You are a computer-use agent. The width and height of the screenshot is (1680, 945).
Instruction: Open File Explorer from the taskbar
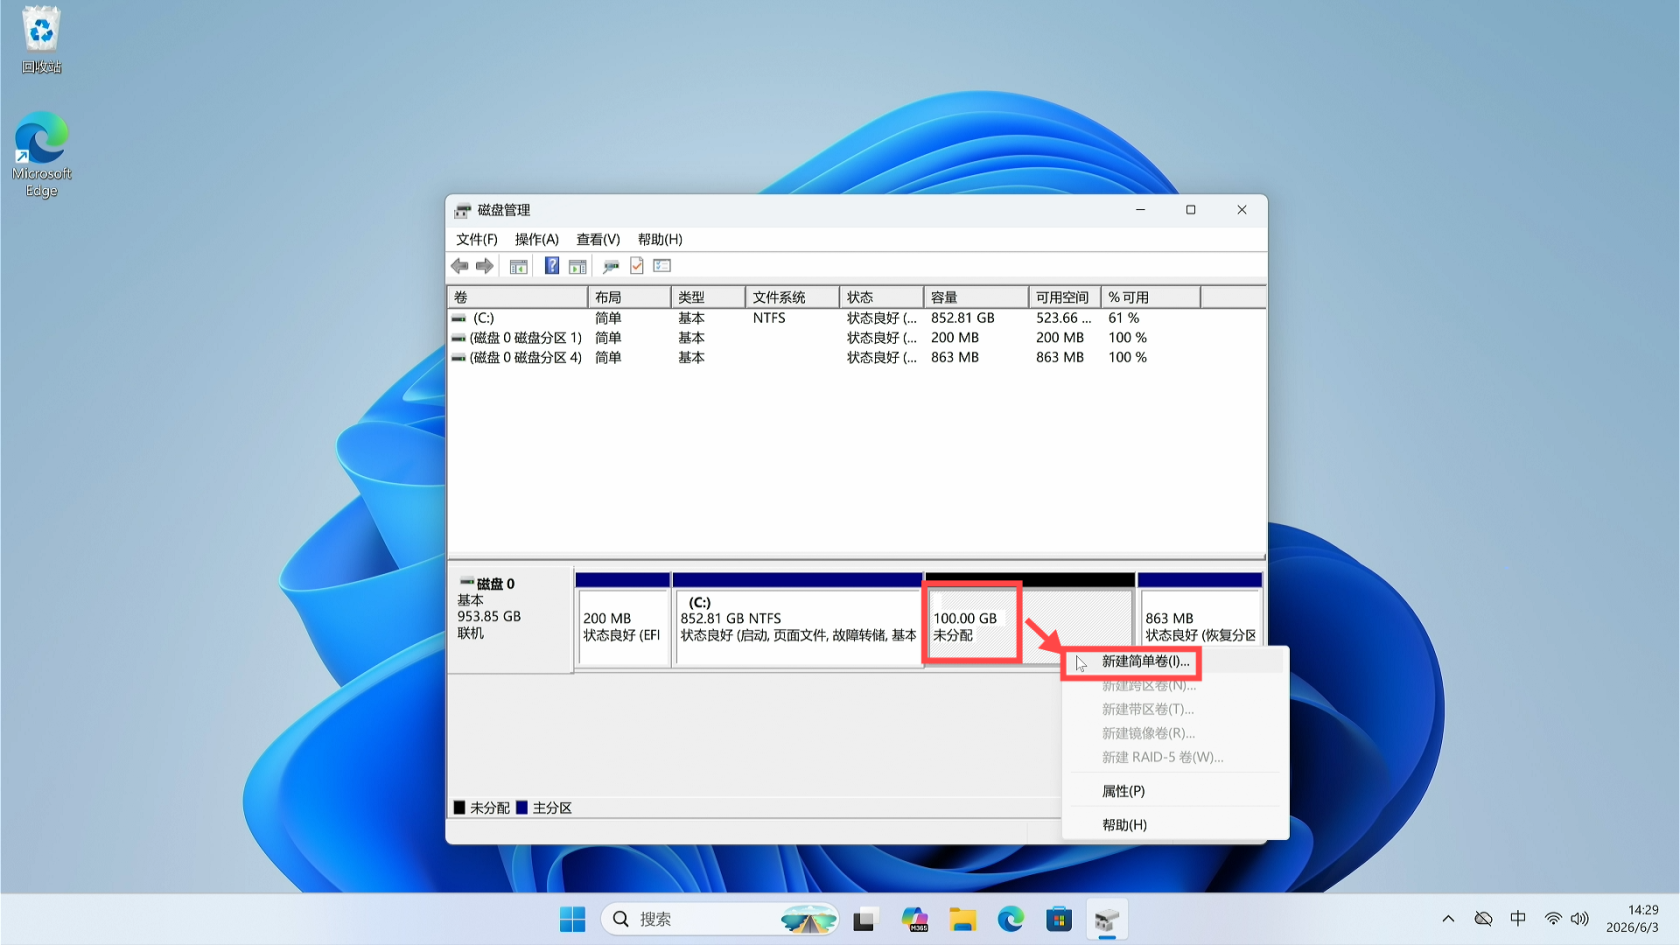[x=963, y=920]
